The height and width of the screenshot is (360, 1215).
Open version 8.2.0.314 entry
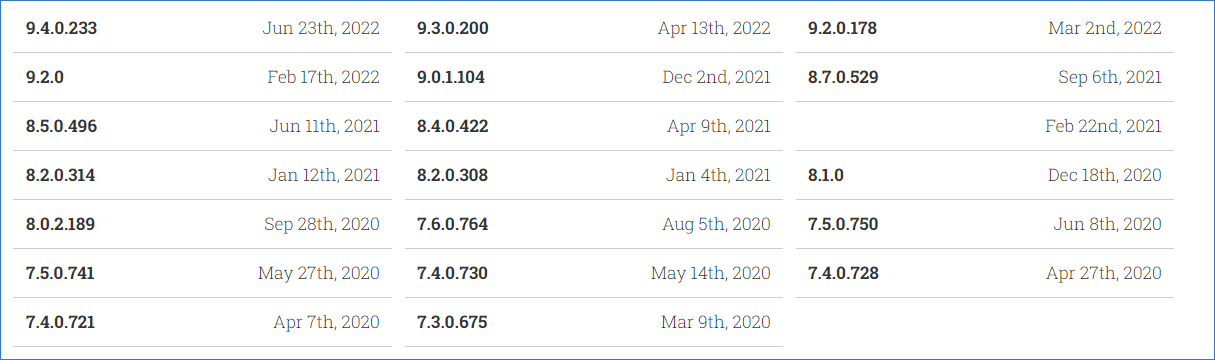[x=60, y=175]
